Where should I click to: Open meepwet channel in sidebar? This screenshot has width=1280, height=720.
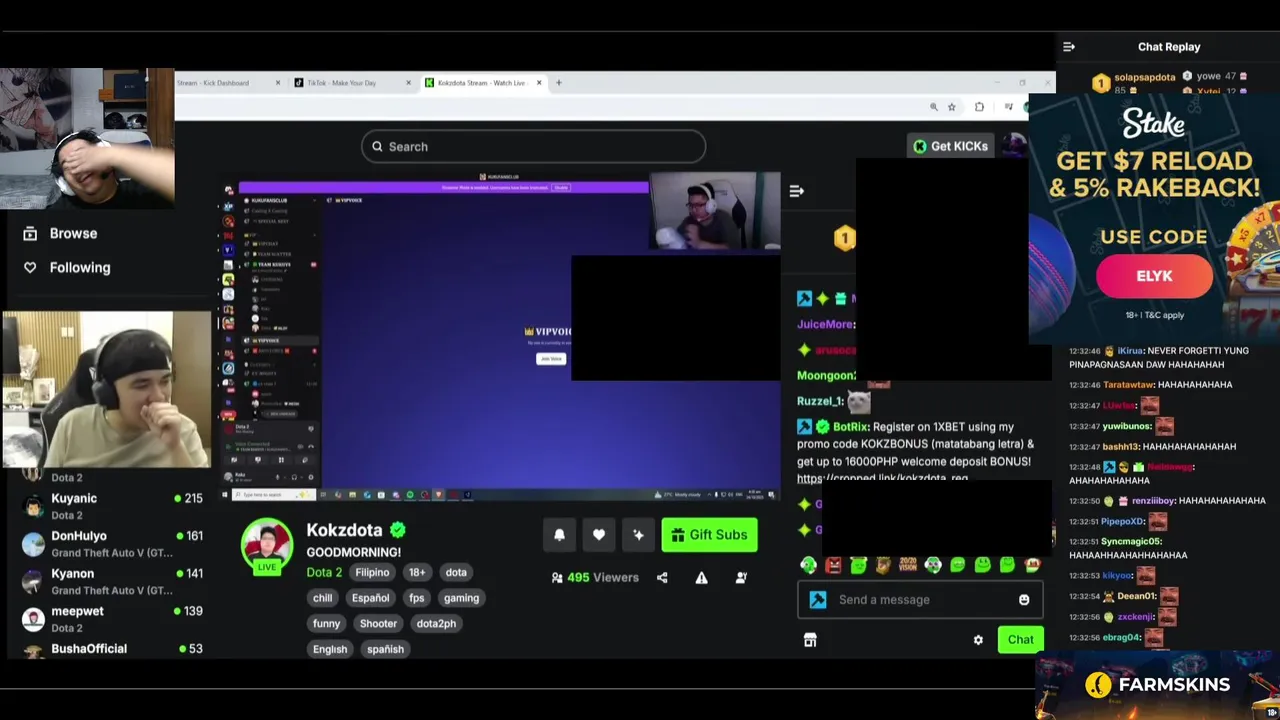[112, 619]
